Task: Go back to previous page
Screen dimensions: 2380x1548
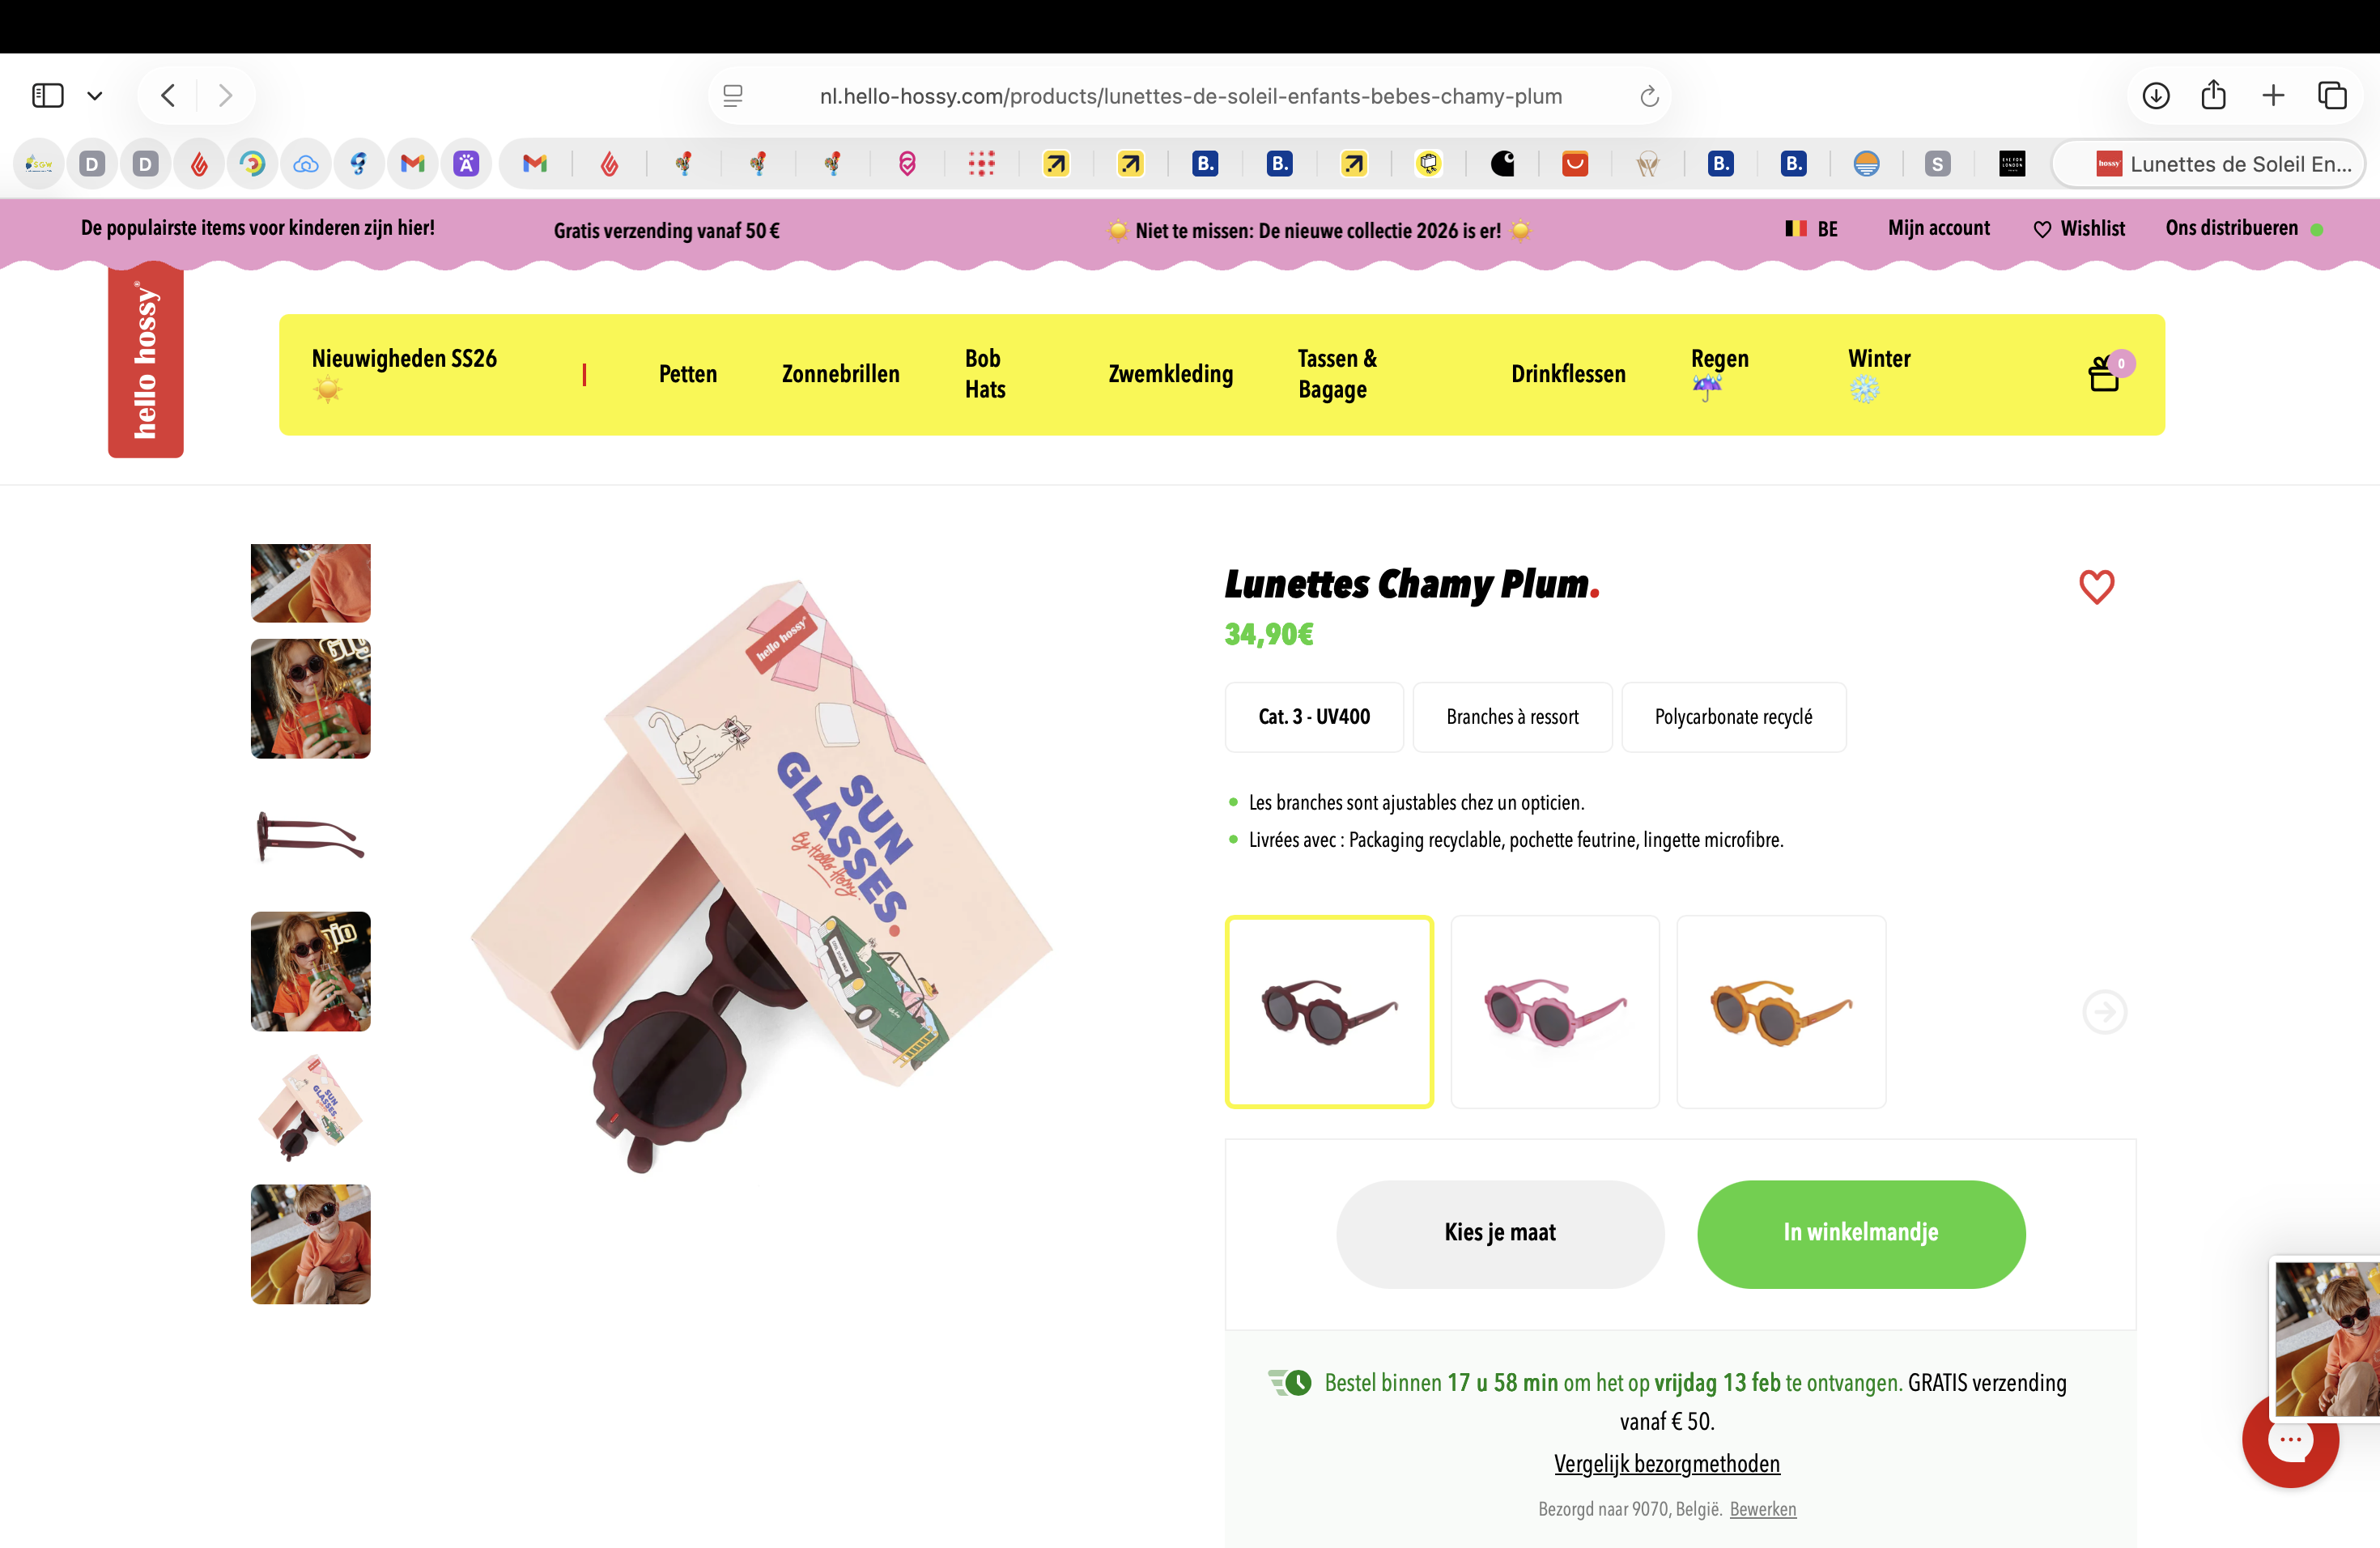Action: click(168, 96)
